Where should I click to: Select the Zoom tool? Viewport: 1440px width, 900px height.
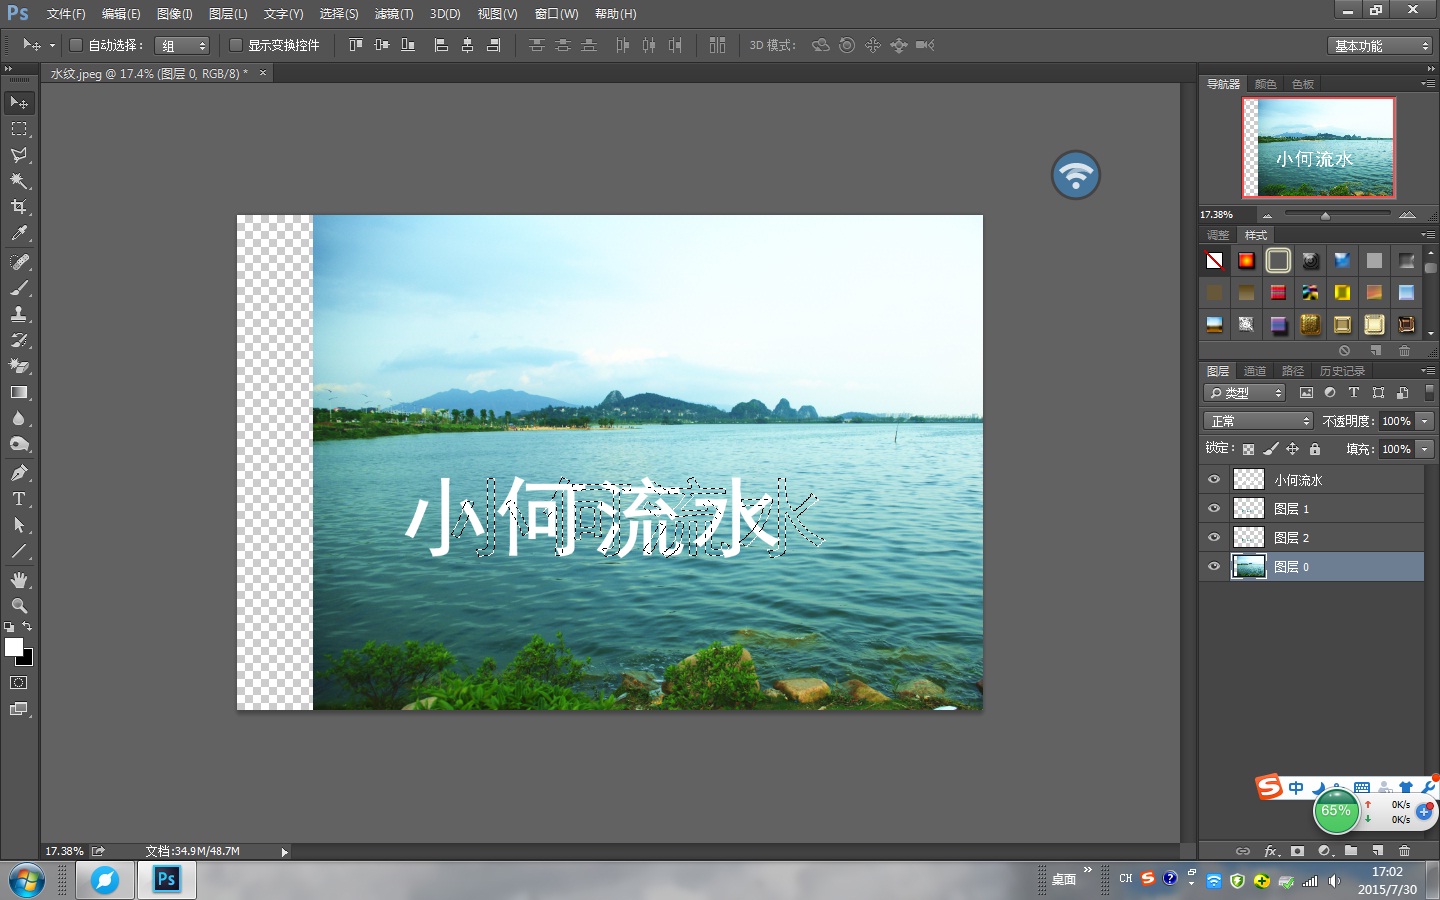[19, 606]
